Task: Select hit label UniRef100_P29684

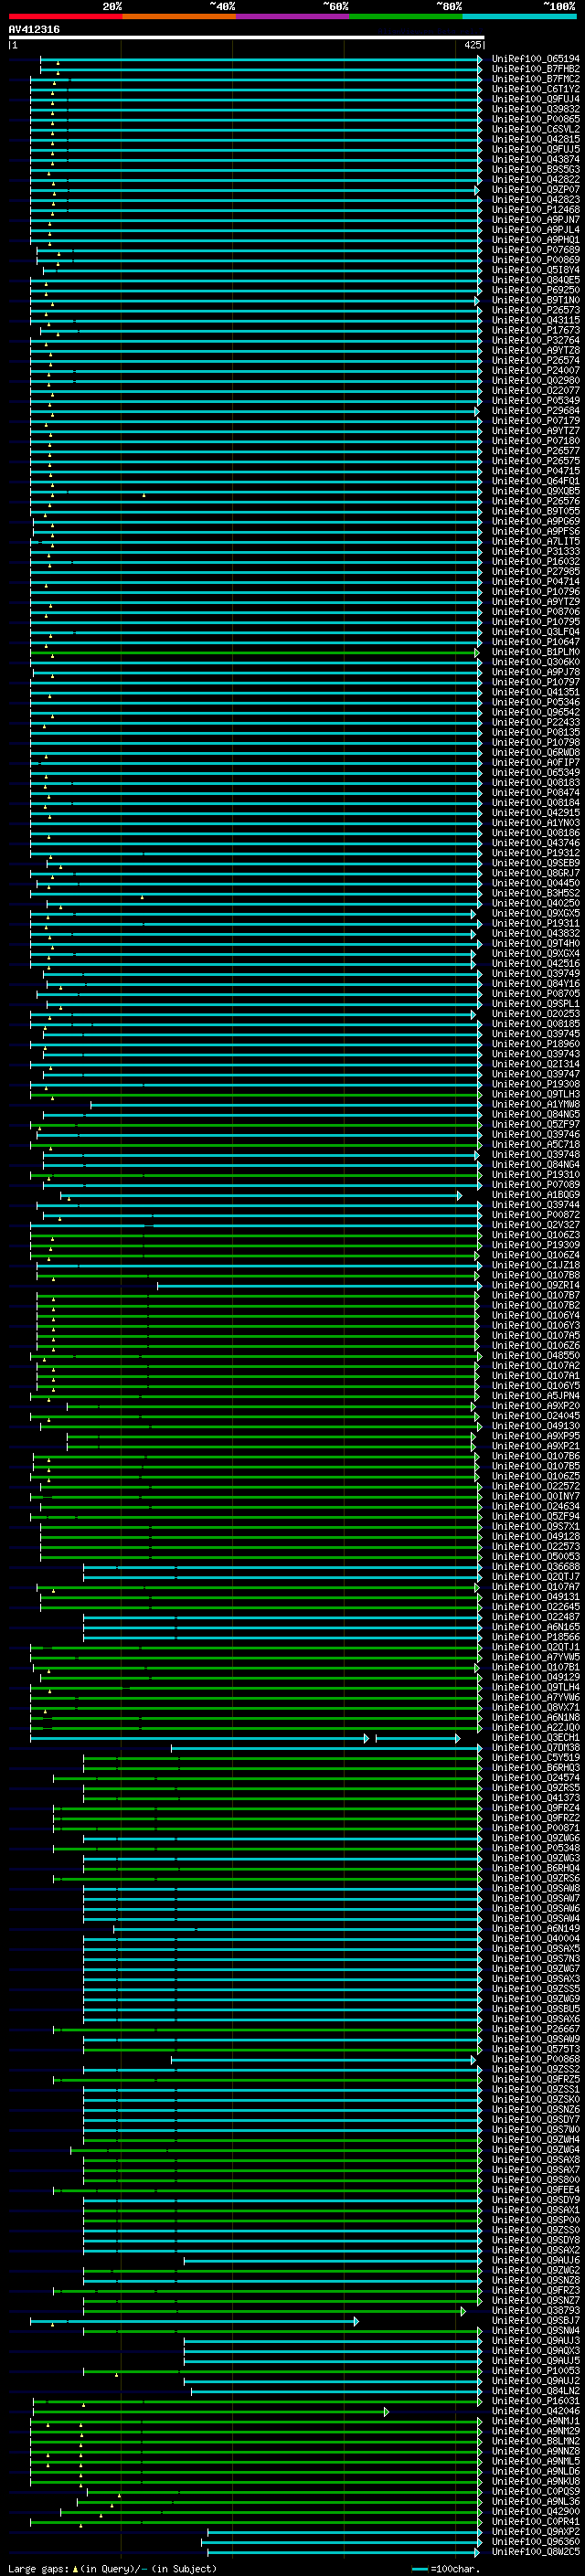Action: pyautogui.click(x=535, y=411)
